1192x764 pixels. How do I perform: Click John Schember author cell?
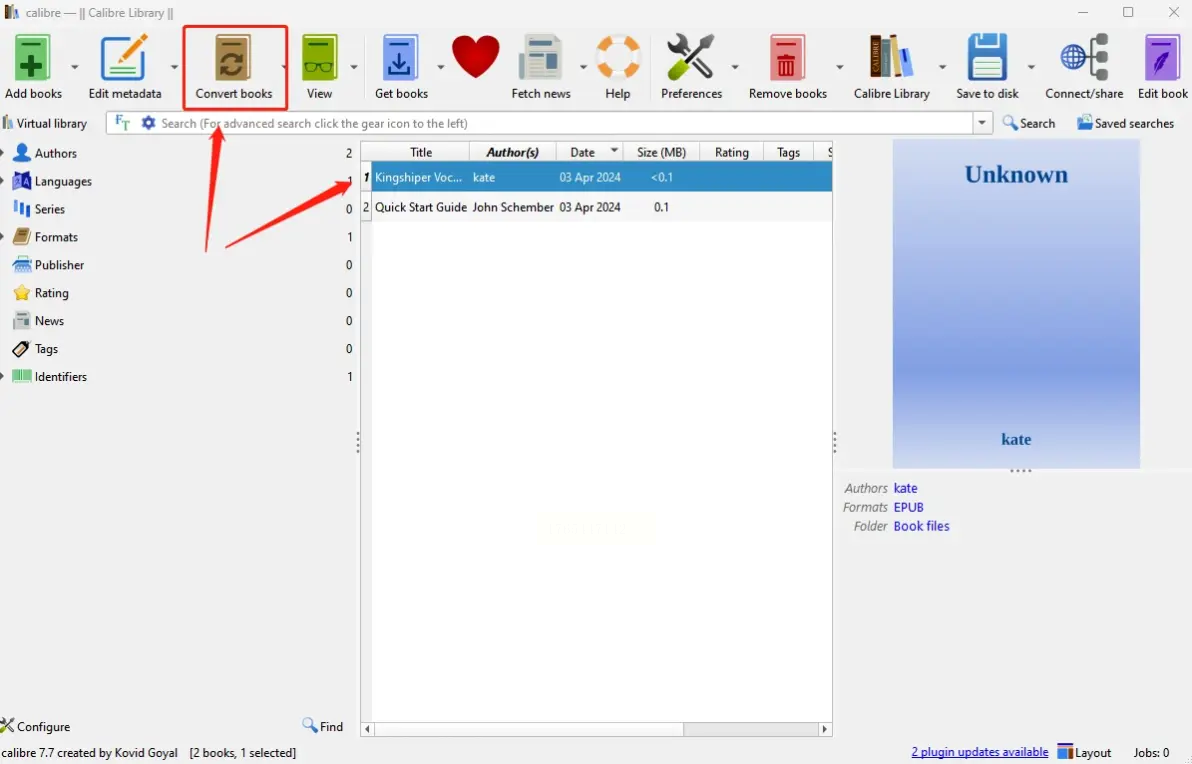513,207
